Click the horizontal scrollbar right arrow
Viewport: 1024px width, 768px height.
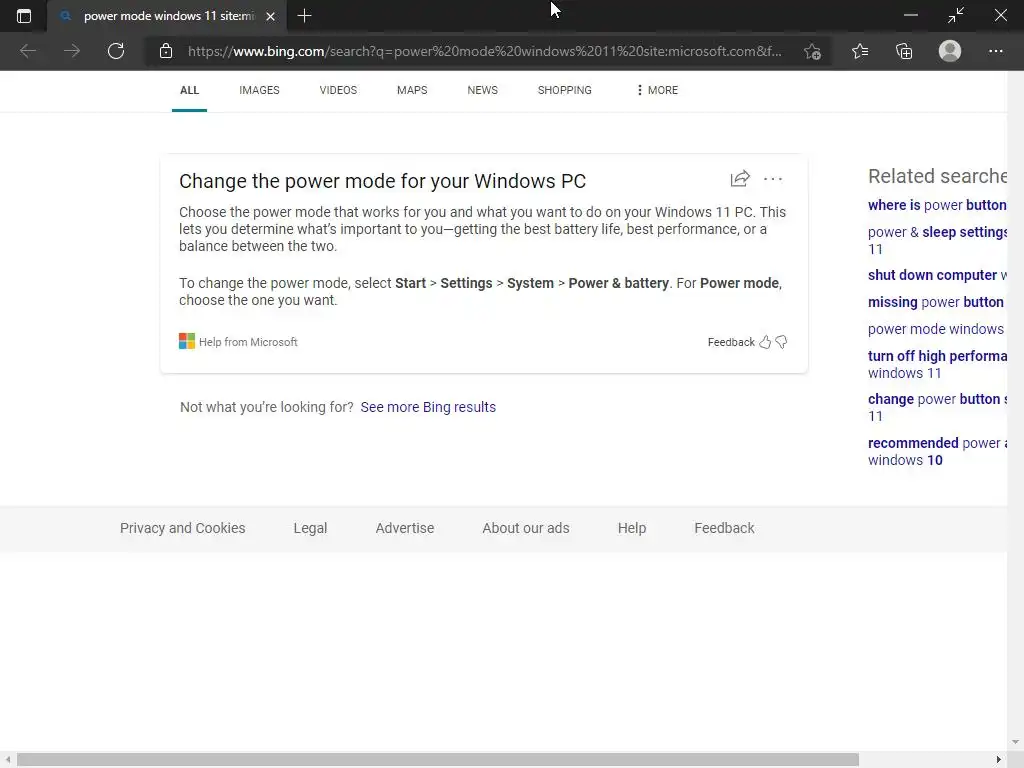tap(999, 760)
